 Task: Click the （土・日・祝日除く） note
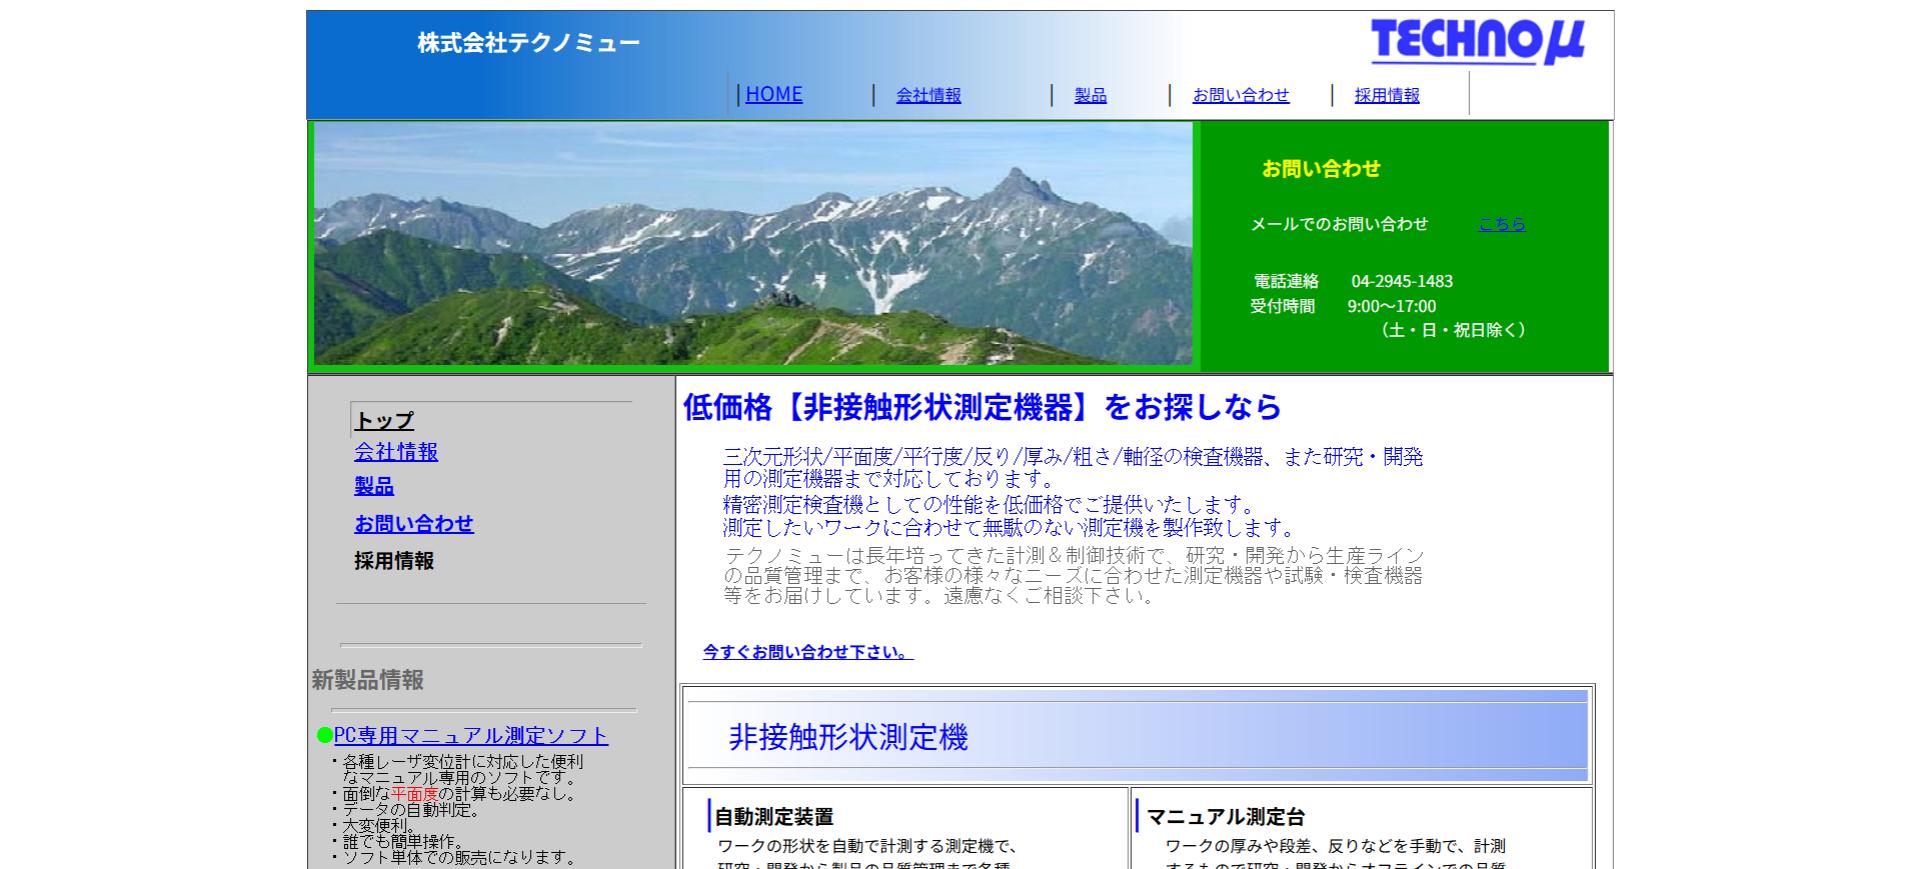pos(1453,330)
